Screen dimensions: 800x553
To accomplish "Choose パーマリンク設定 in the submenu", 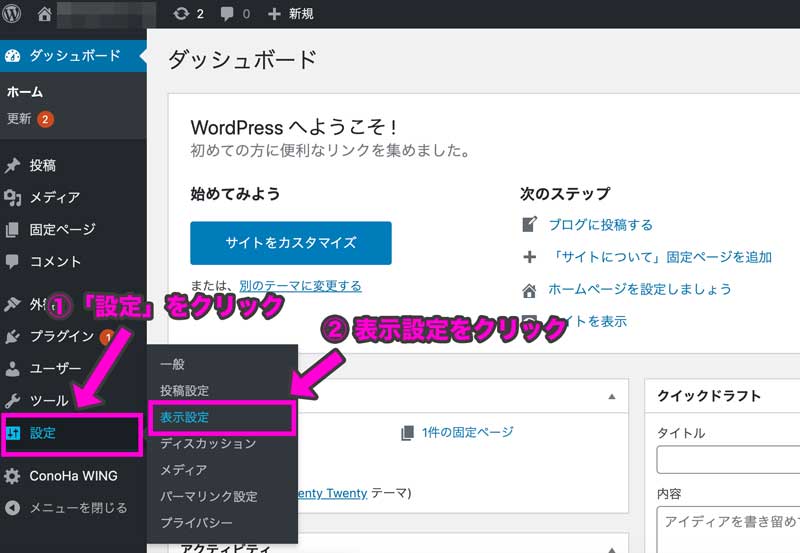I will point(208,496).
